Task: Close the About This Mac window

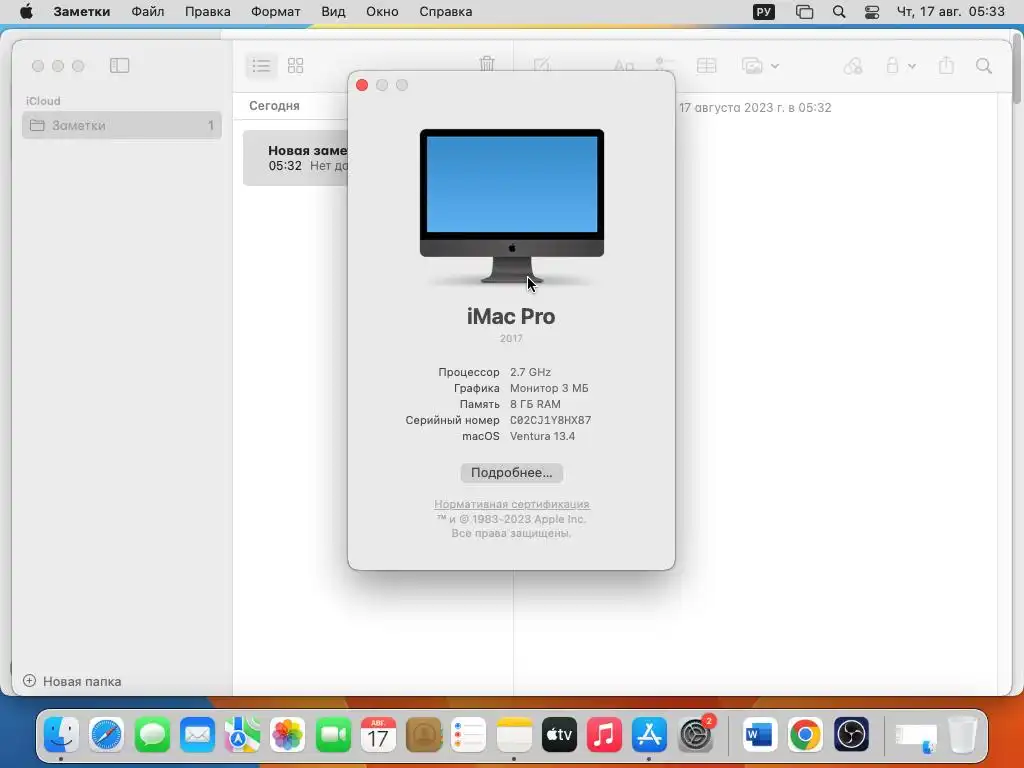Action: pos(362,85)
